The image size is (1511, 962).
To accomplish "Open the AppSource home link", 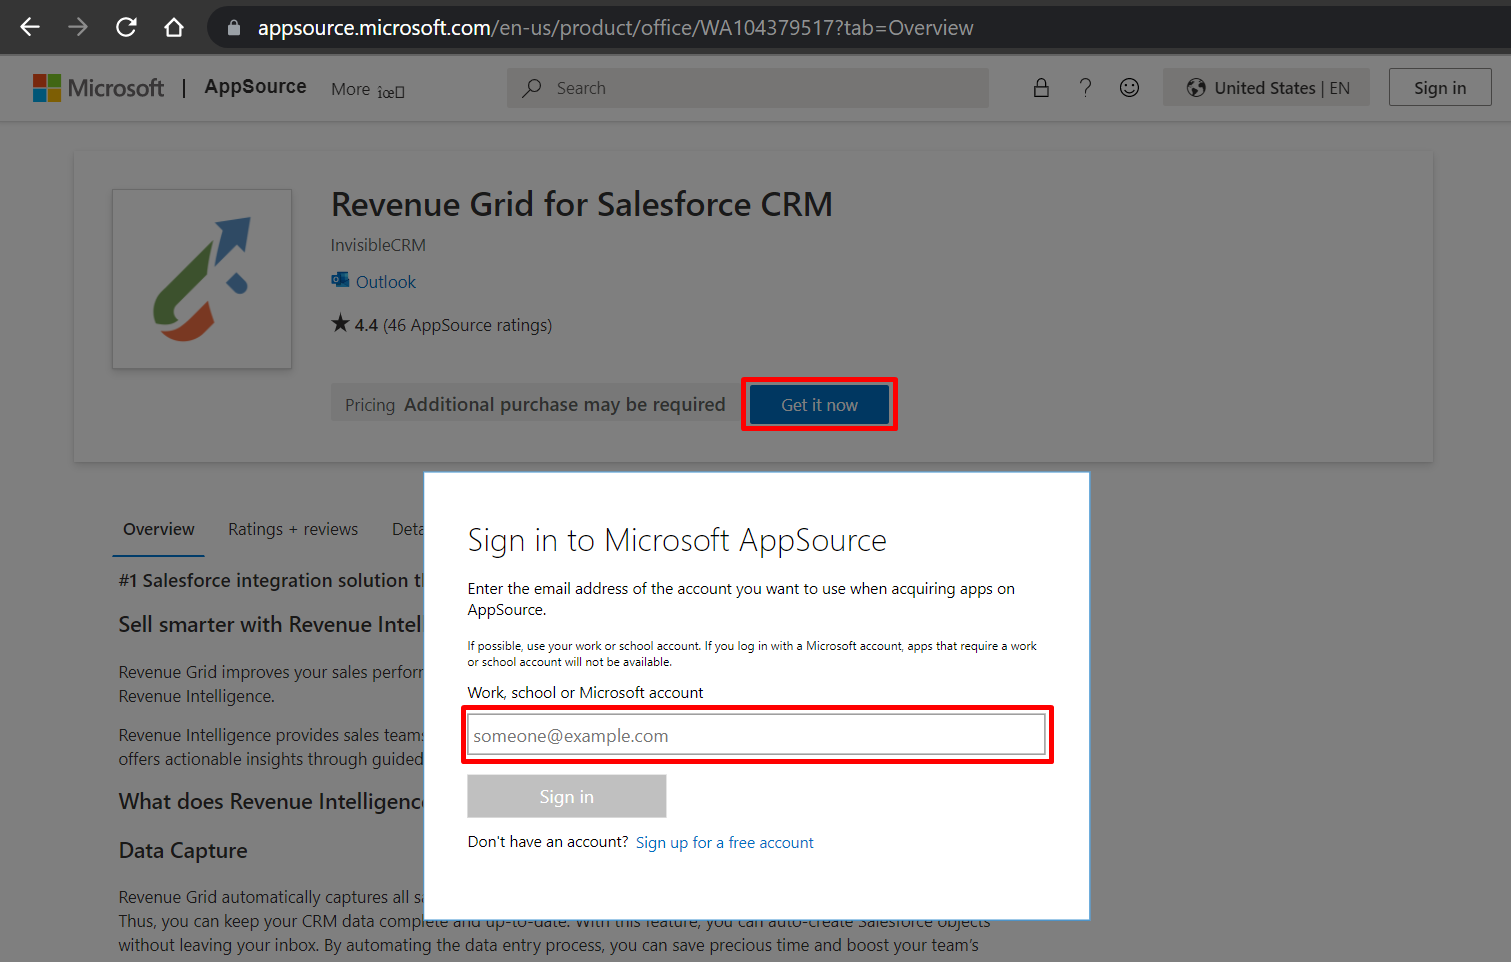I will pos(255,87).
